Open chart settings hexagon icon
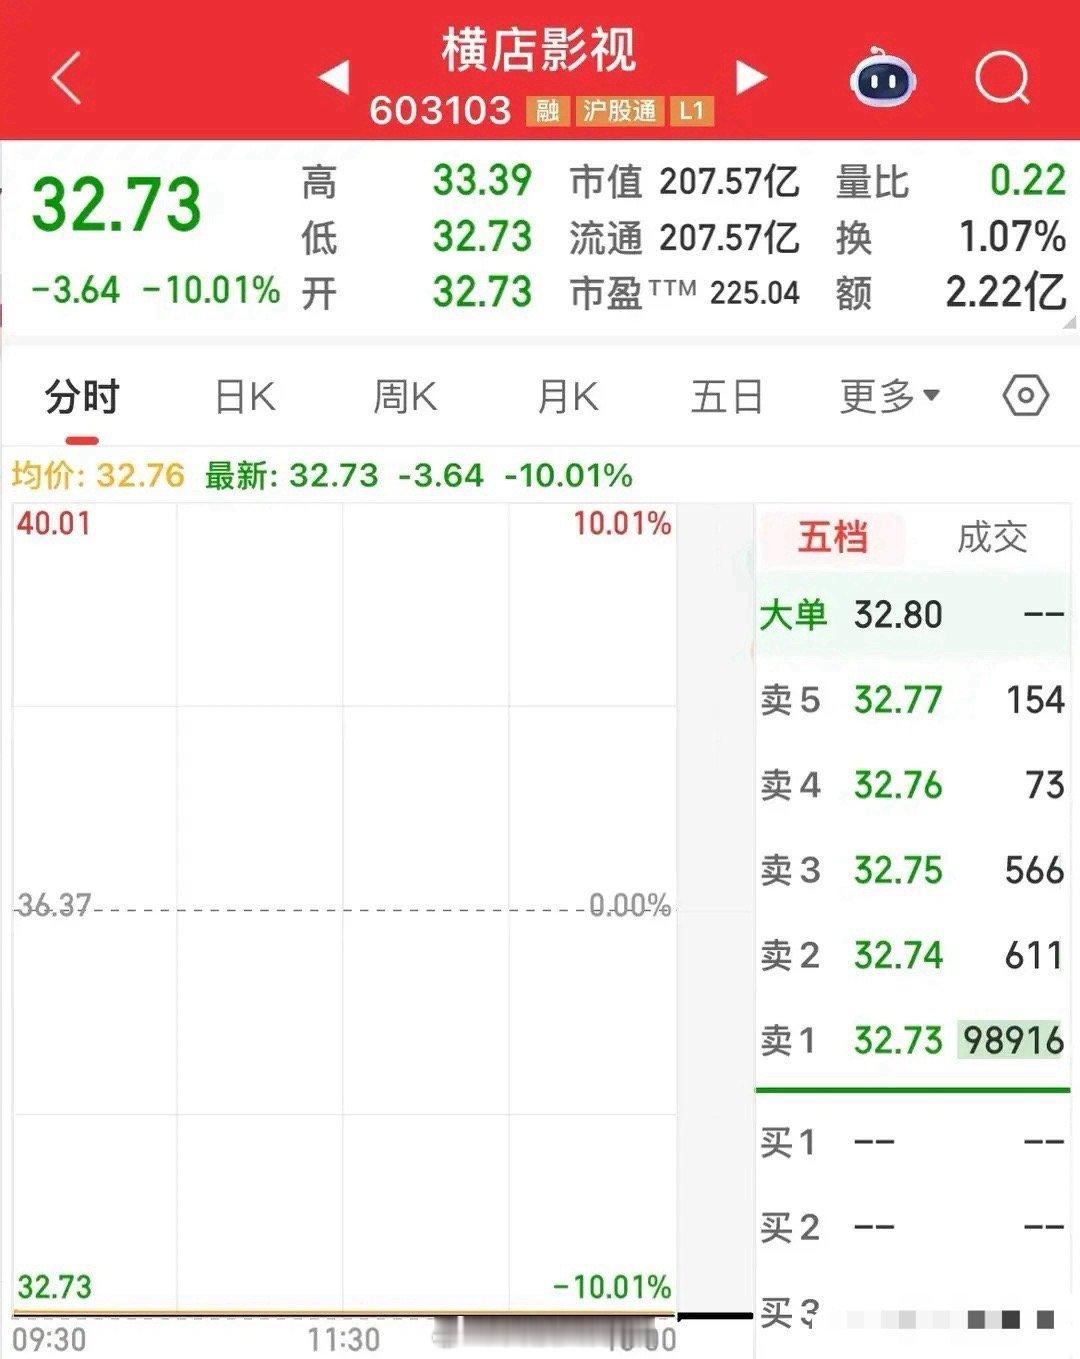Image resolution: width=1080 pixels, height=1359 pixels. point(1026,396)
